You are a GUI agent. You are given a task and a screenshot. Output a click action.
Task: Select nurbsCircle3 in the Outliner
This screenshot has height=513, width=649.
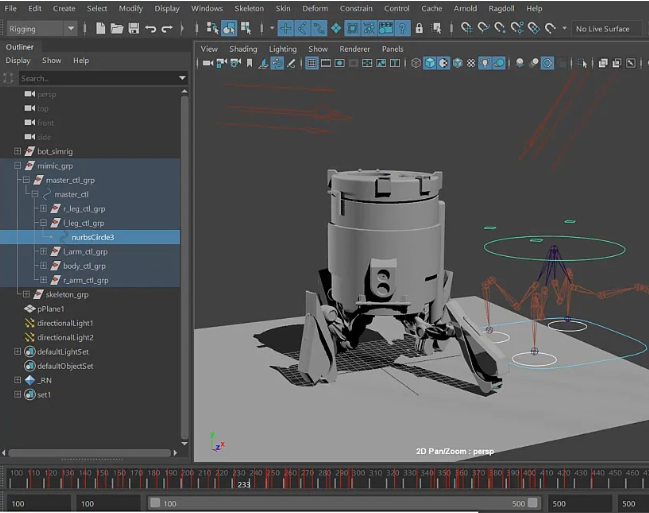coord(93,238)
